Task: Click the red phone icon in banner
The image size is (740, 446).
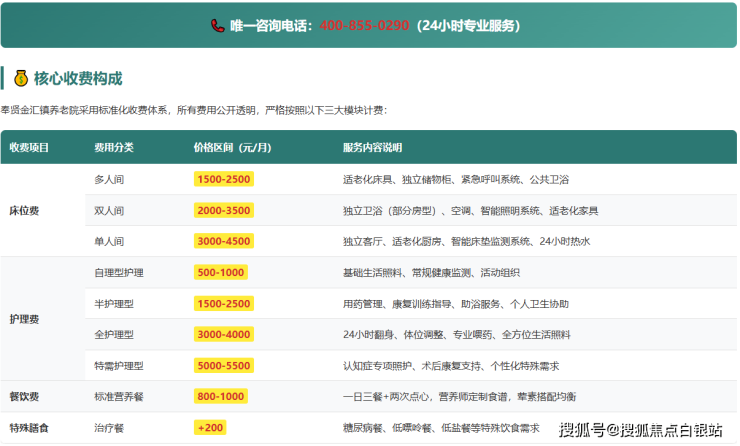Action: 217,26
